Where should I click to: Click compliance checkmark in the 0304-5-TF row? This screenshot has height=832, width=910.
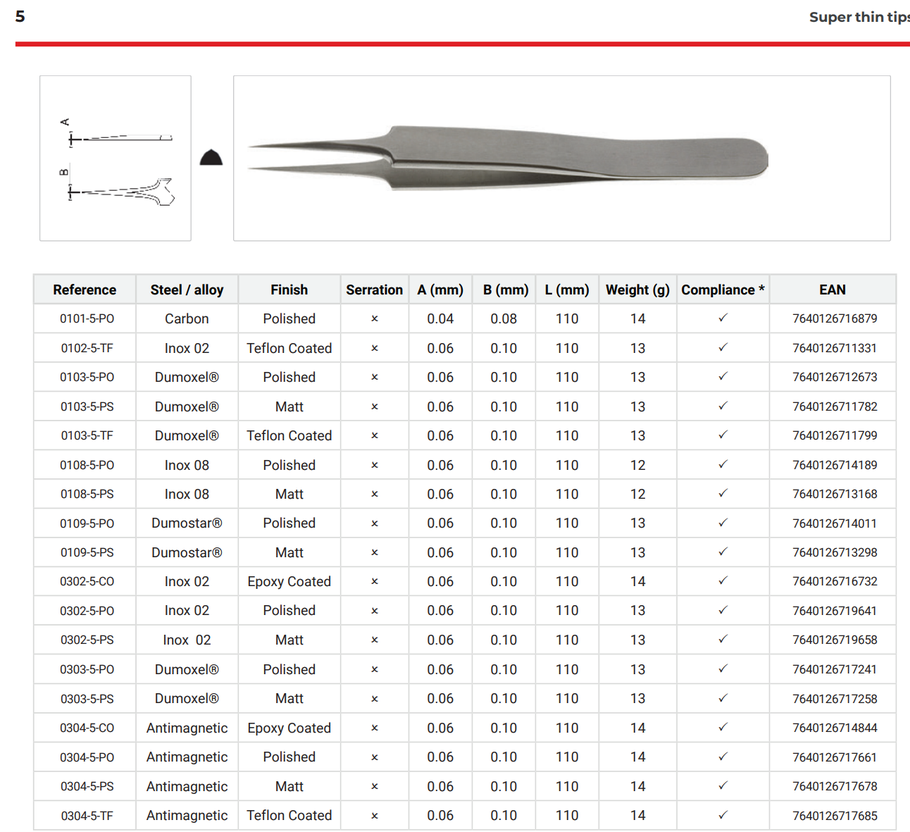tap(723, 815)
